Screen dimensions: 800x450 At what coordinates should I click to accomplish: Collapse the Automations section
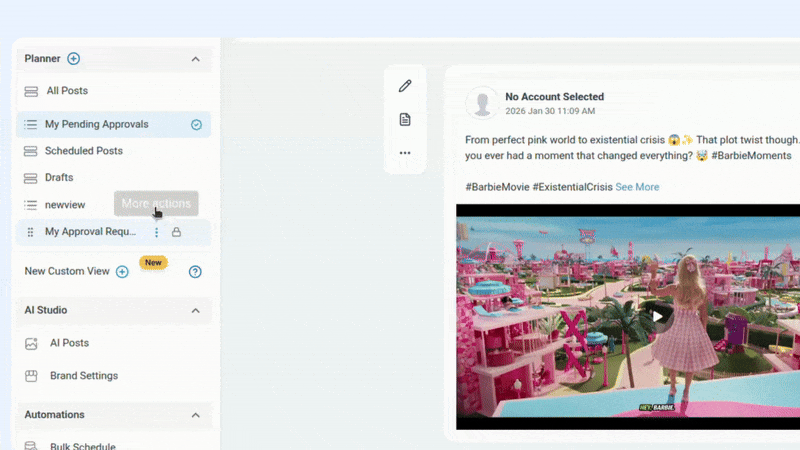[x=195, y=415]
